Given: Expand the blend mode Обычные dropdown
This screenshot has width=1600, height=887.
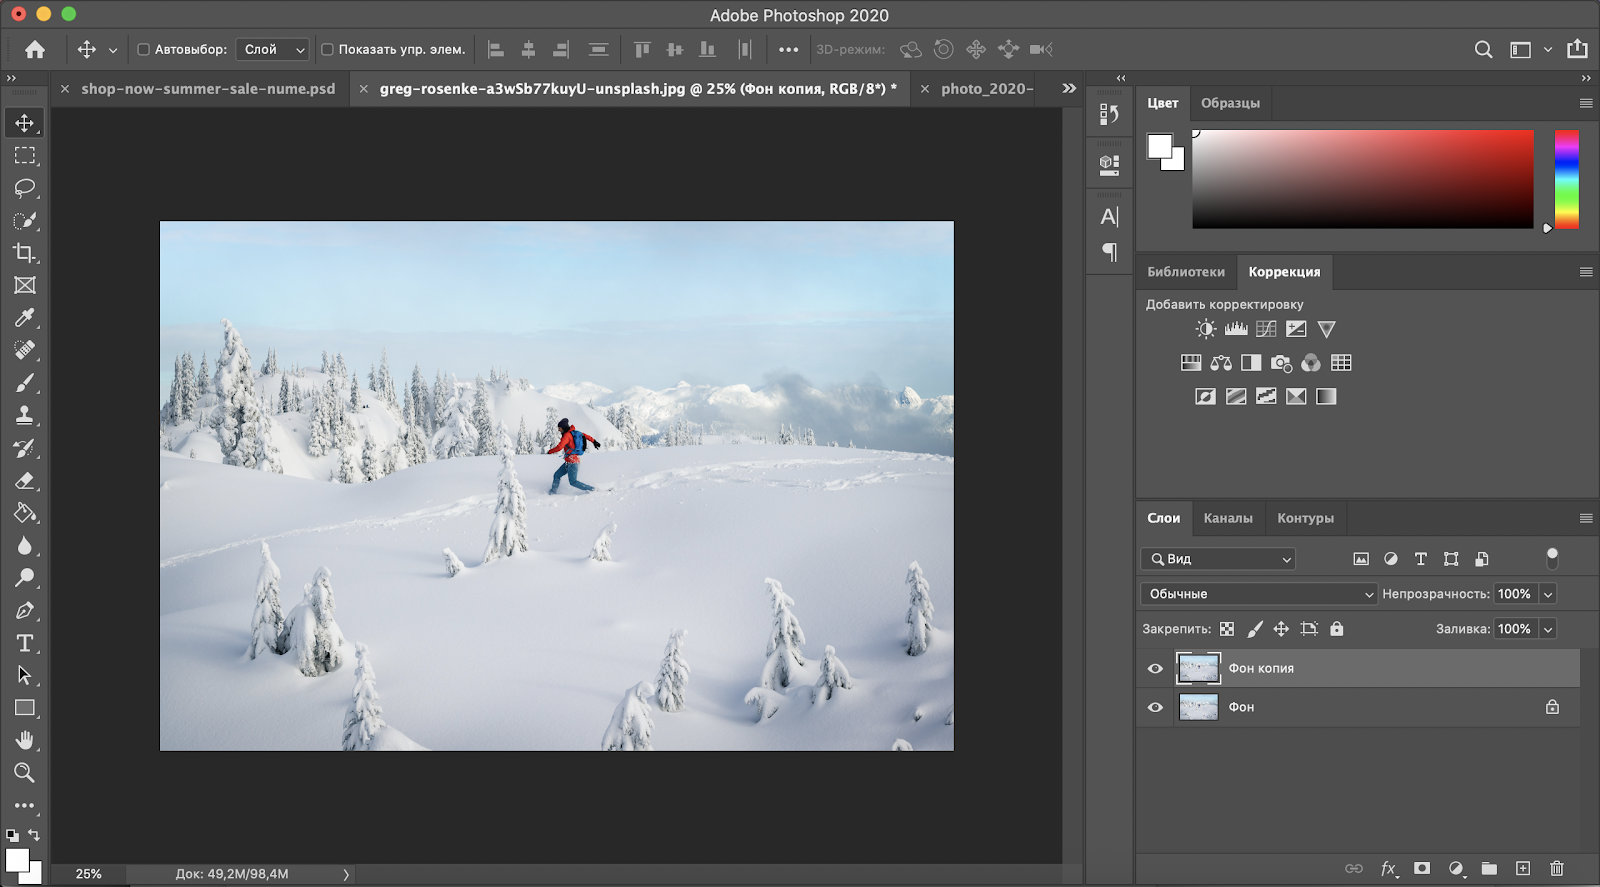Looking at the screenshot, I should pyautogui.click(x=1258, y=594).
